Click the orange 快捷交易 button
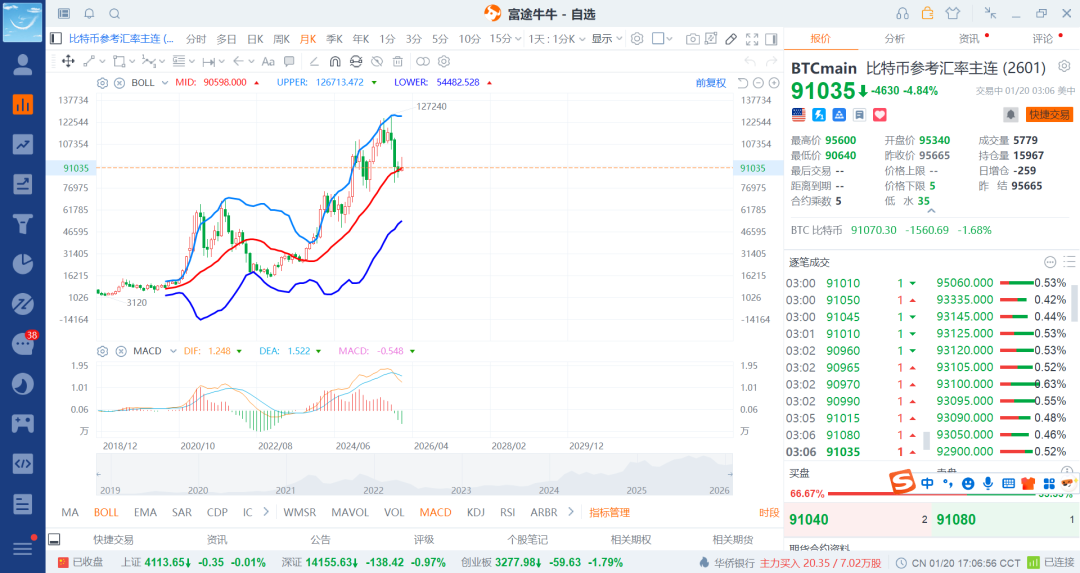Image resolution: width=1080 pixels, height=573 pixels. [x=1049, y=115]
